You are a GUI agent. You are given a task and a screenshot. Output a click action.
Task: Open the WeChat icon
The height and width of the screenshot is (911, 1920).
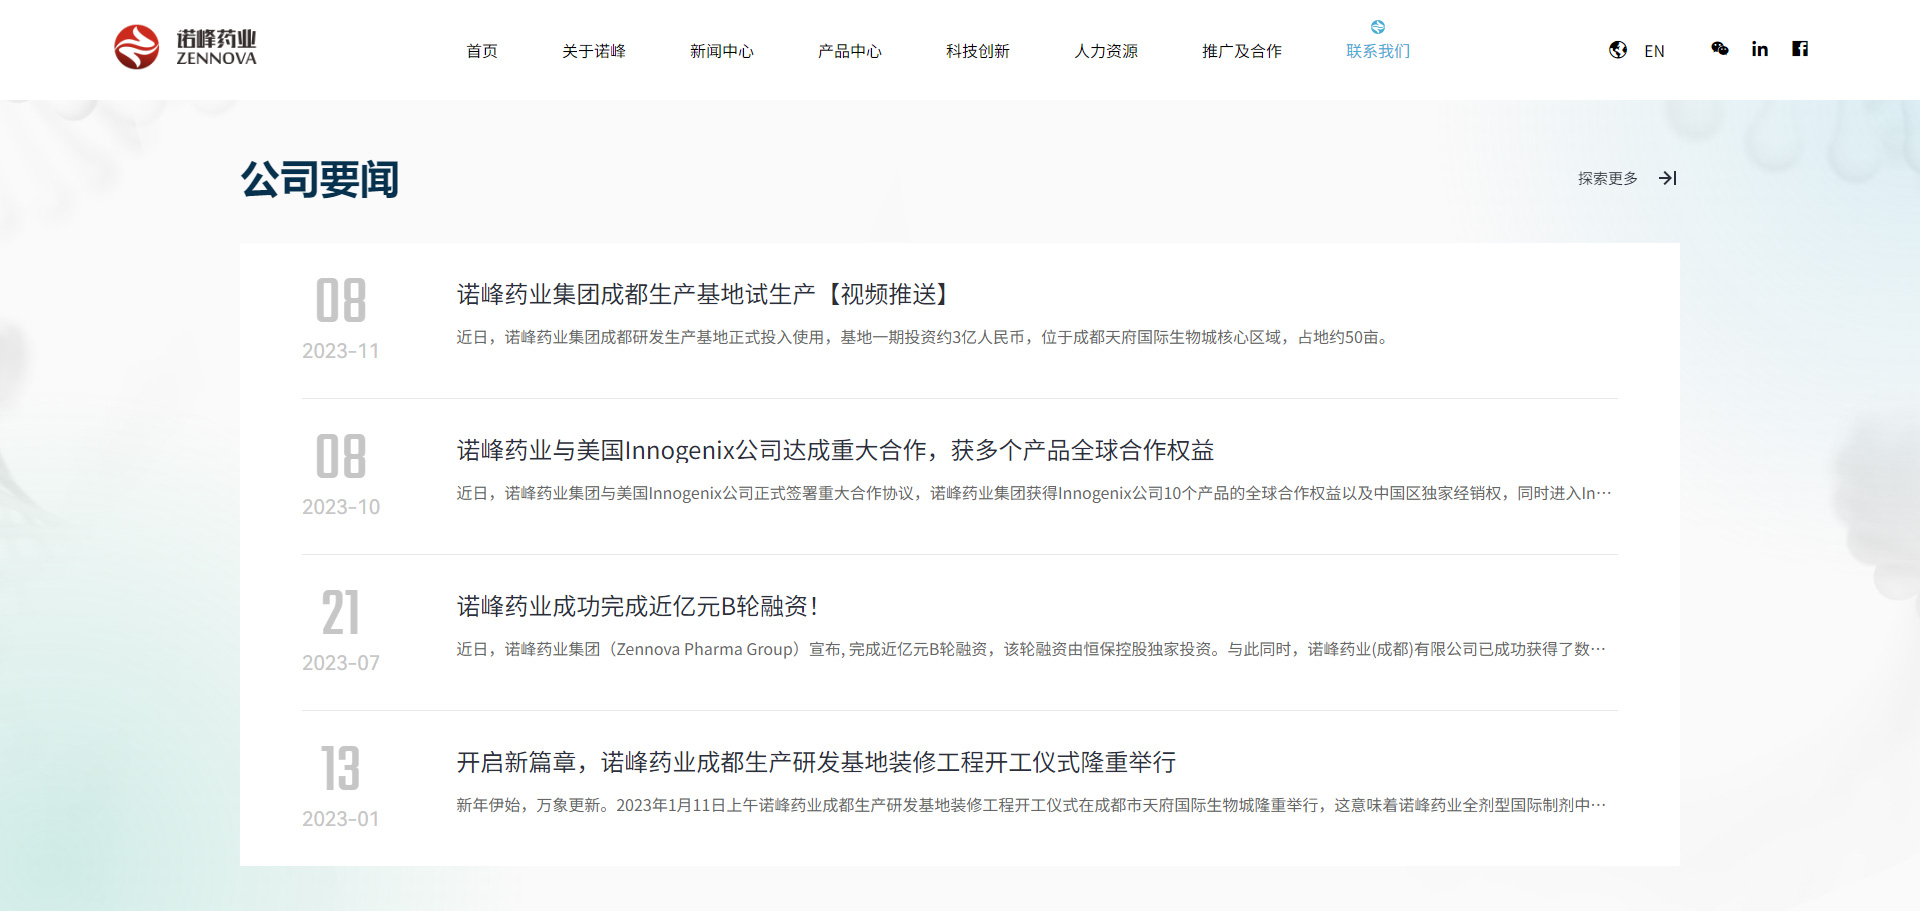(x=1719, y=49)
